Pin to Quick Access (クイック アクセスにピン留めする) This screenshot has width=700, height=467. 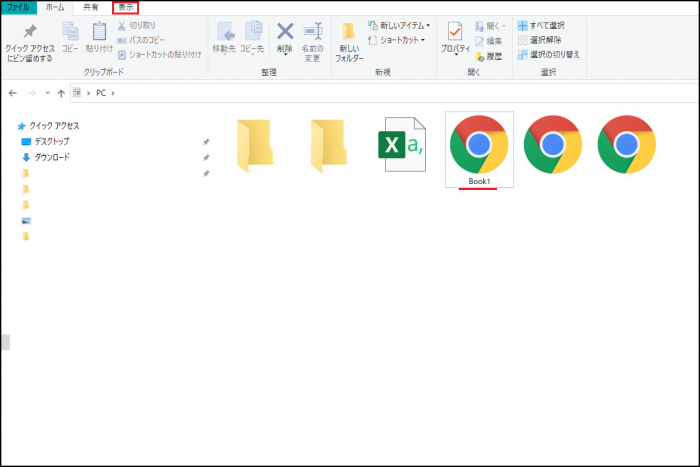coord(30,43)
